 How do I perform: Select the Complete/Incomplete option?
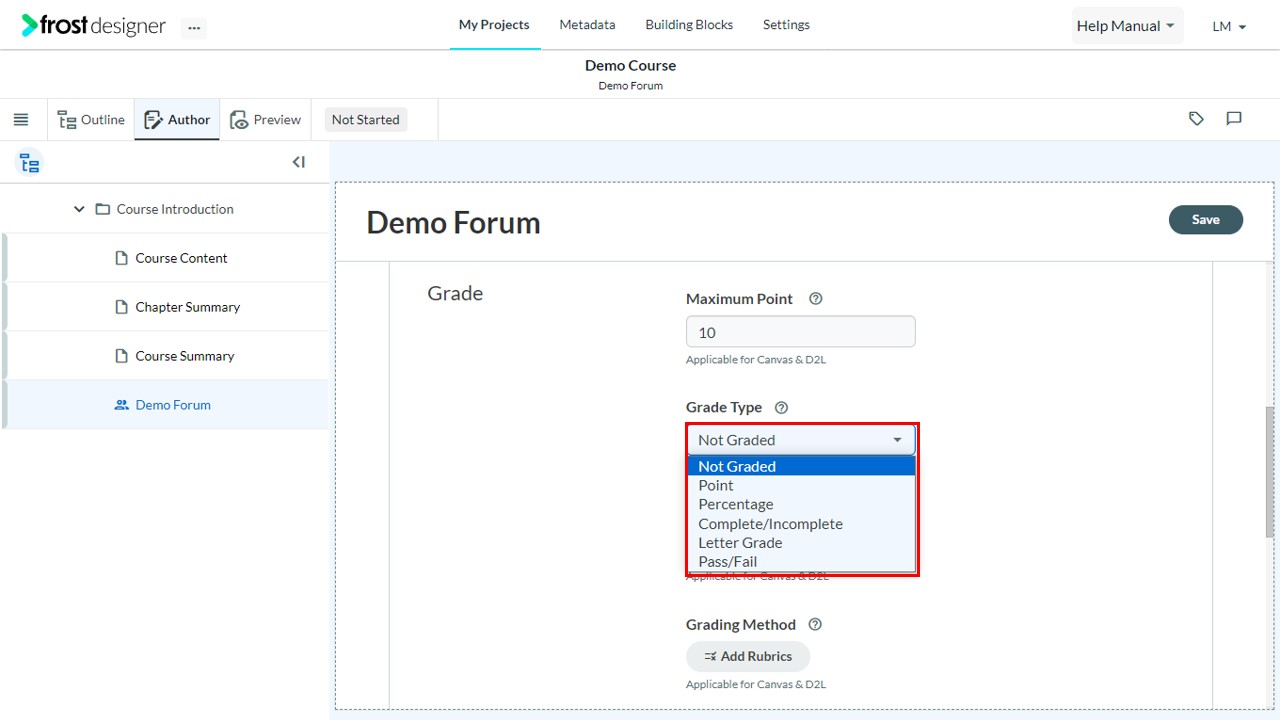click(x=801, y=524)
